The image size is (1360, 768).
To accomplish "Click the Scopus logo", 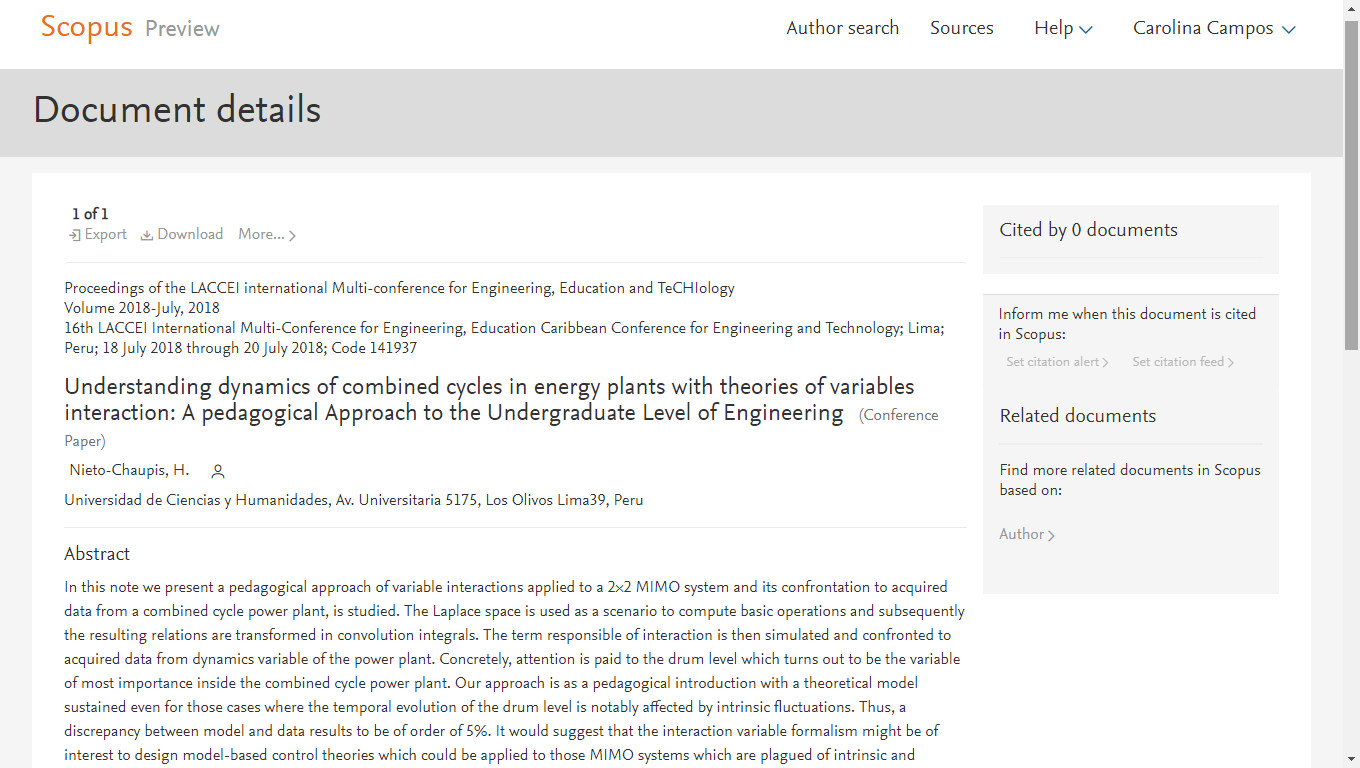I will click(86, 27).
